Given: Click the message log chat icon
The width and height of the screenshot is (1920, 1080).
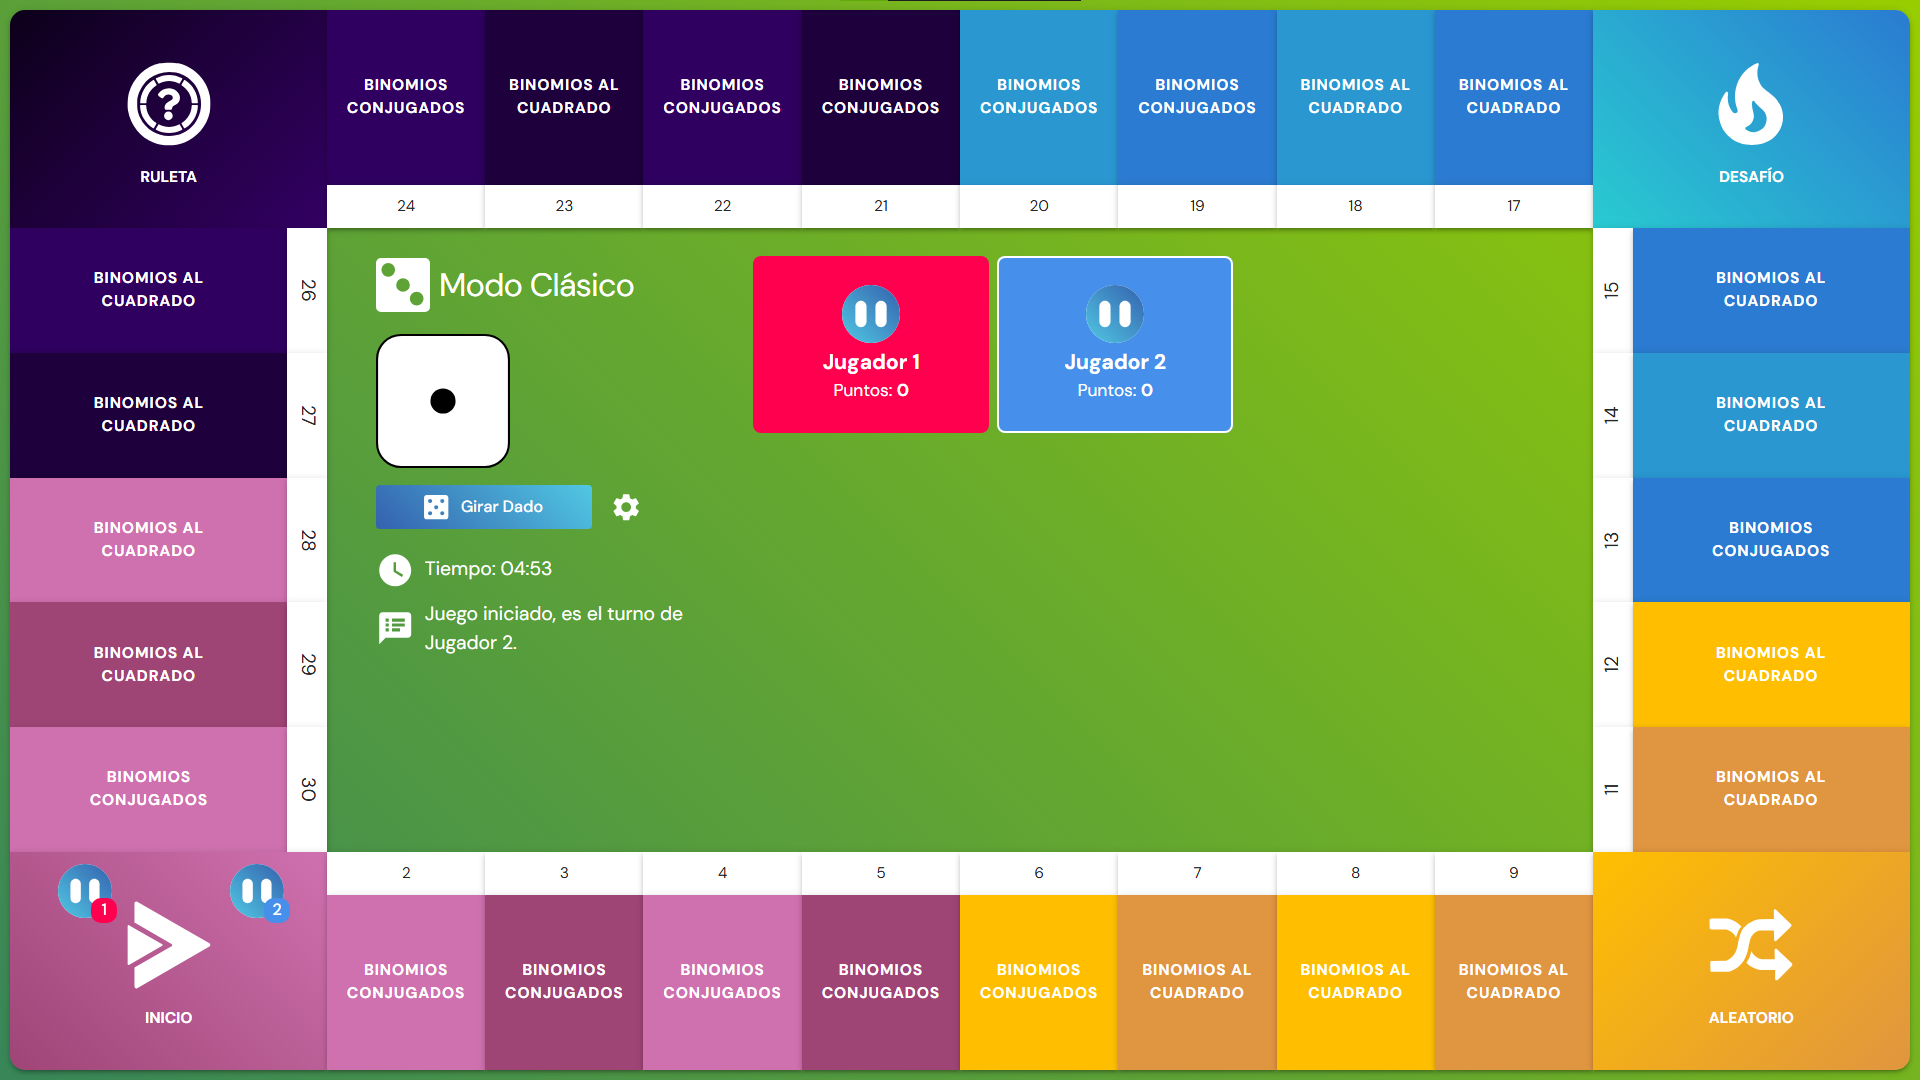Looking at the screenshot, I should 395,627.
